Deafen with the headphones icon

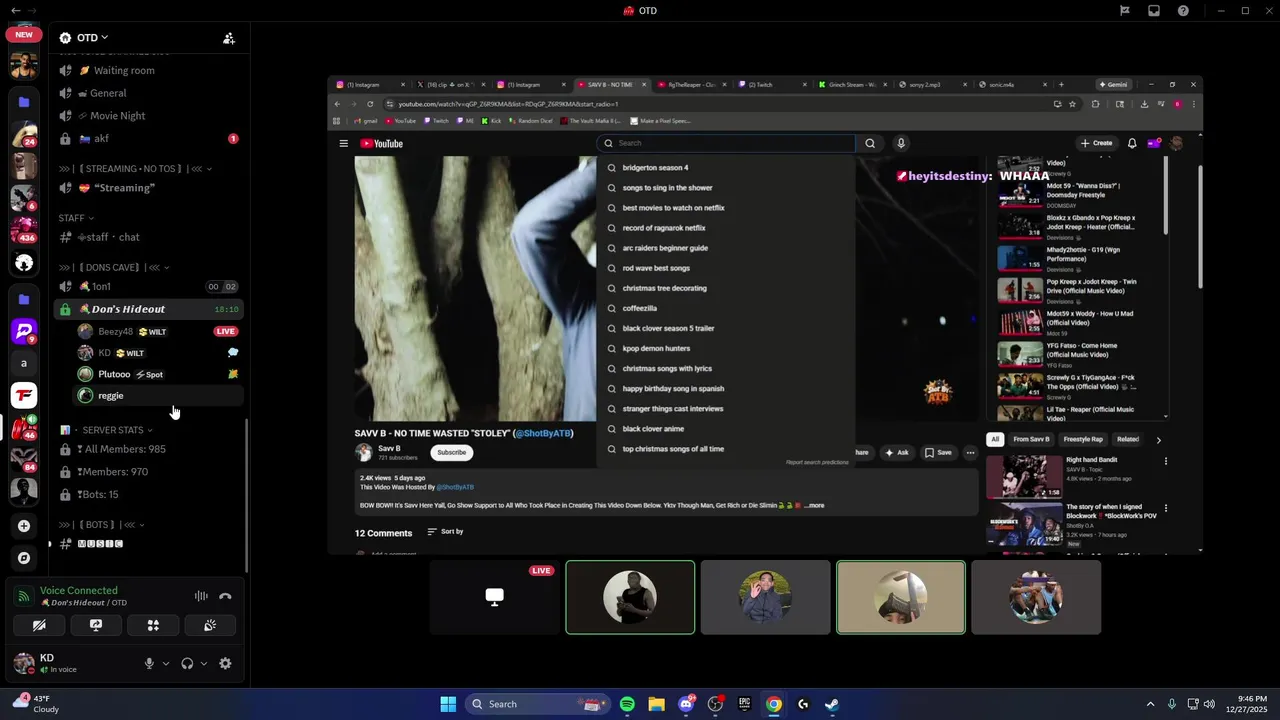187,663
